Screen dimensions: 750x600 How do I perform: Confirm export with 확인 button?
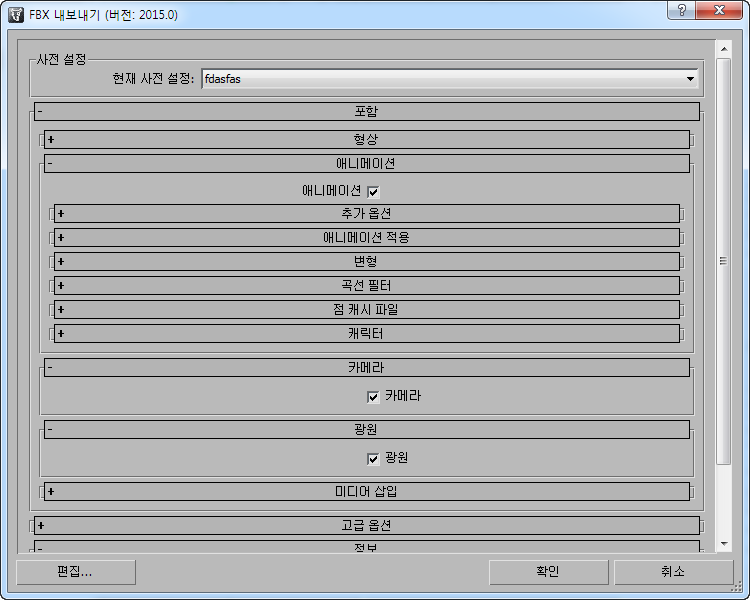[x=549, y=572]
